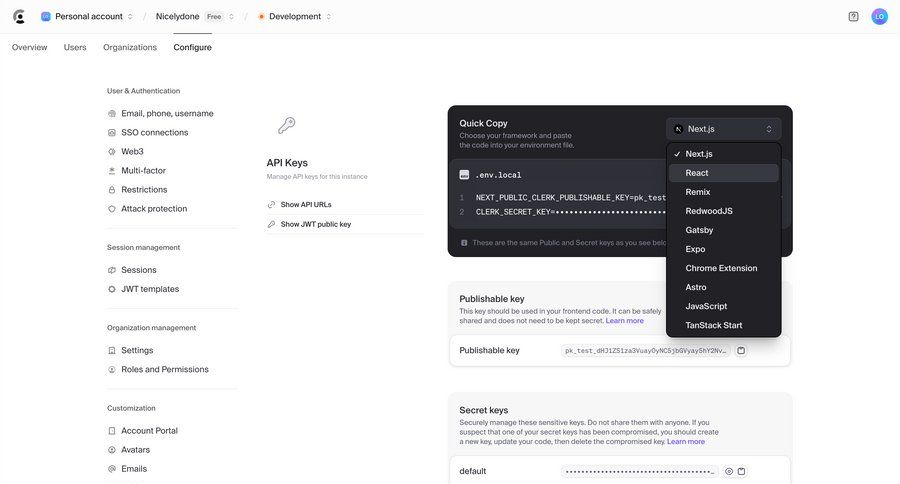Copy the publishable key with clipboard icon
Image resolution: width=900 pixels, height=484 pixels.
[x=741, y=350]
